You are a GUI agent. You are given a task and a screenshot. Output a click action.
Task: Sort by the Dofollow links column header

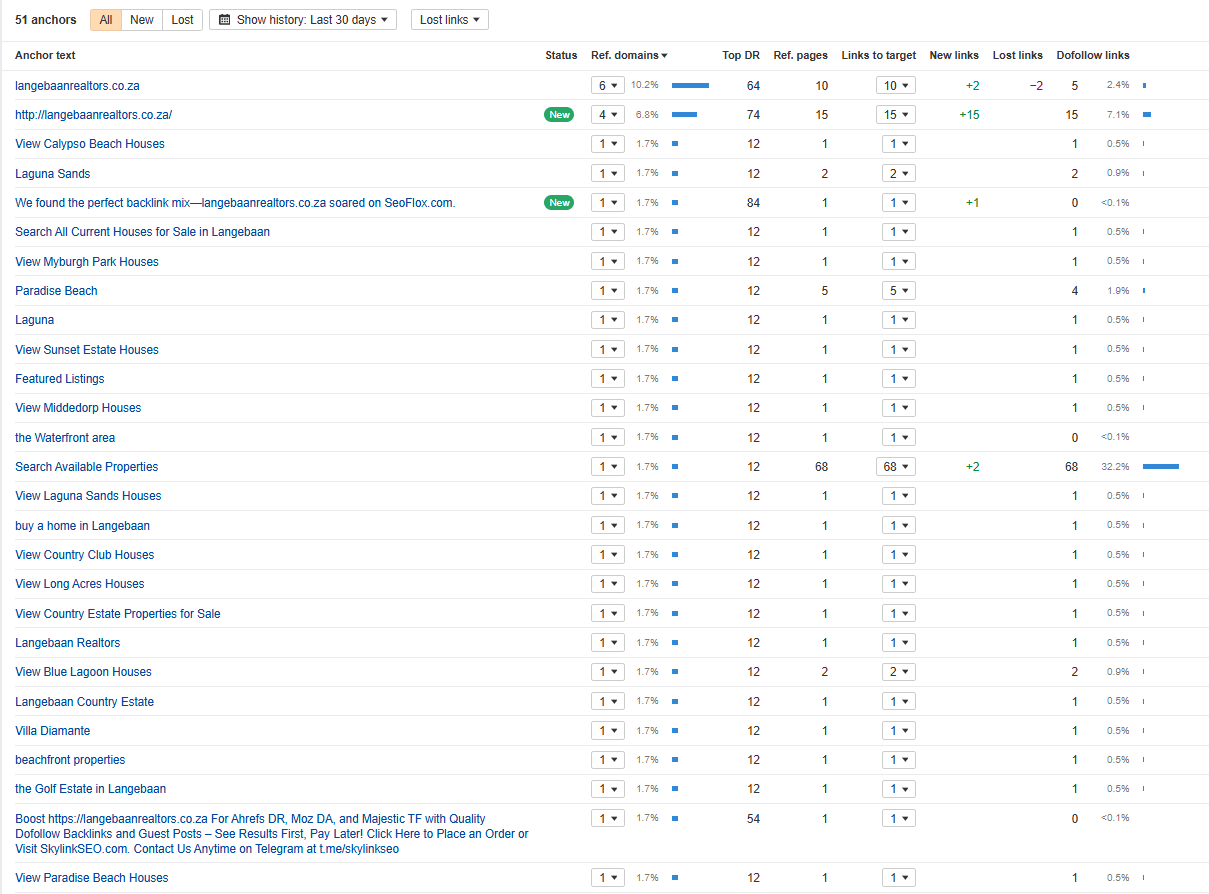(1093, 56)
